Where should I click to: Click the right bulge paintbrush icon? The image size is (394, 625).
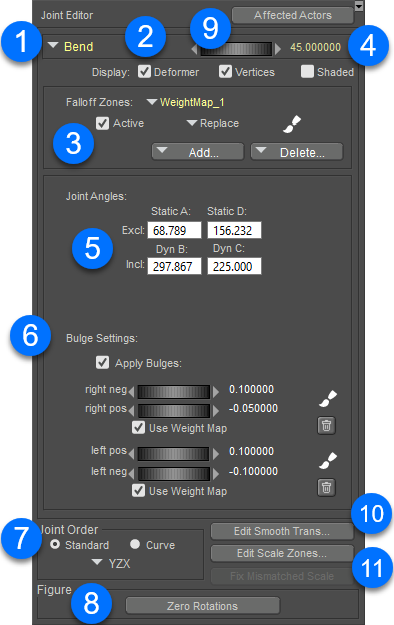(328, 399)
